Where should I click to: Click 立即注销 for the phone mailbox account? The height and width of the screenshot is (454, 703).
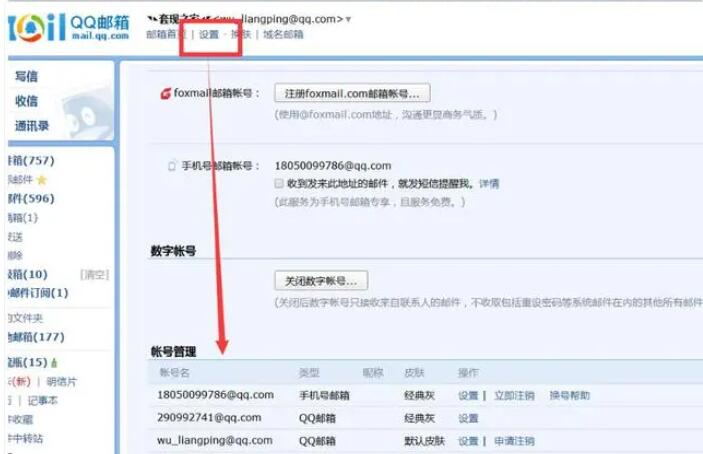[514, 395]
